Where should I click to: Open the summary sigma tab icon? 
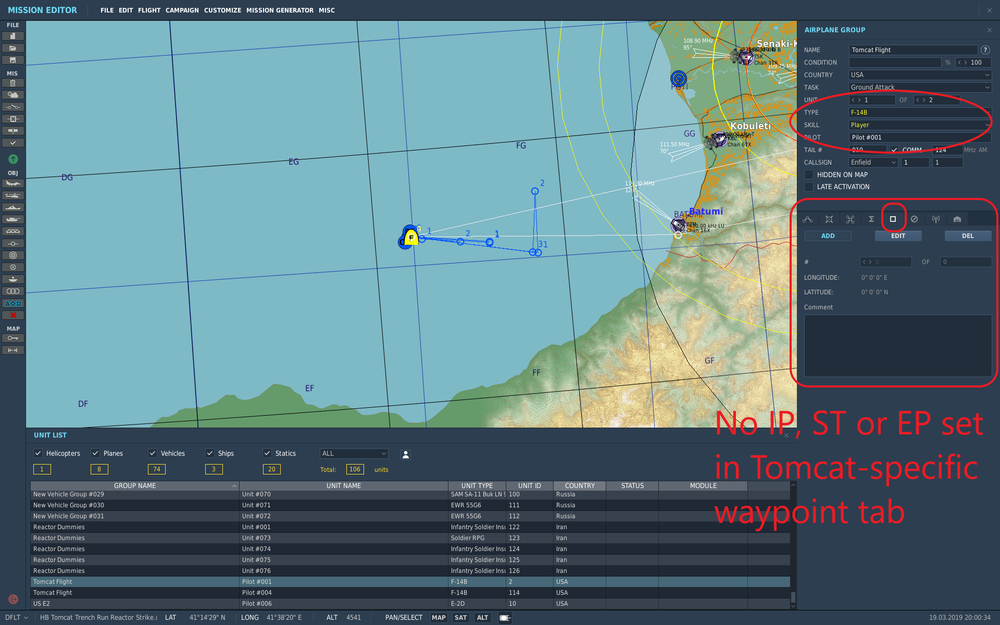[x=871, y=219]
